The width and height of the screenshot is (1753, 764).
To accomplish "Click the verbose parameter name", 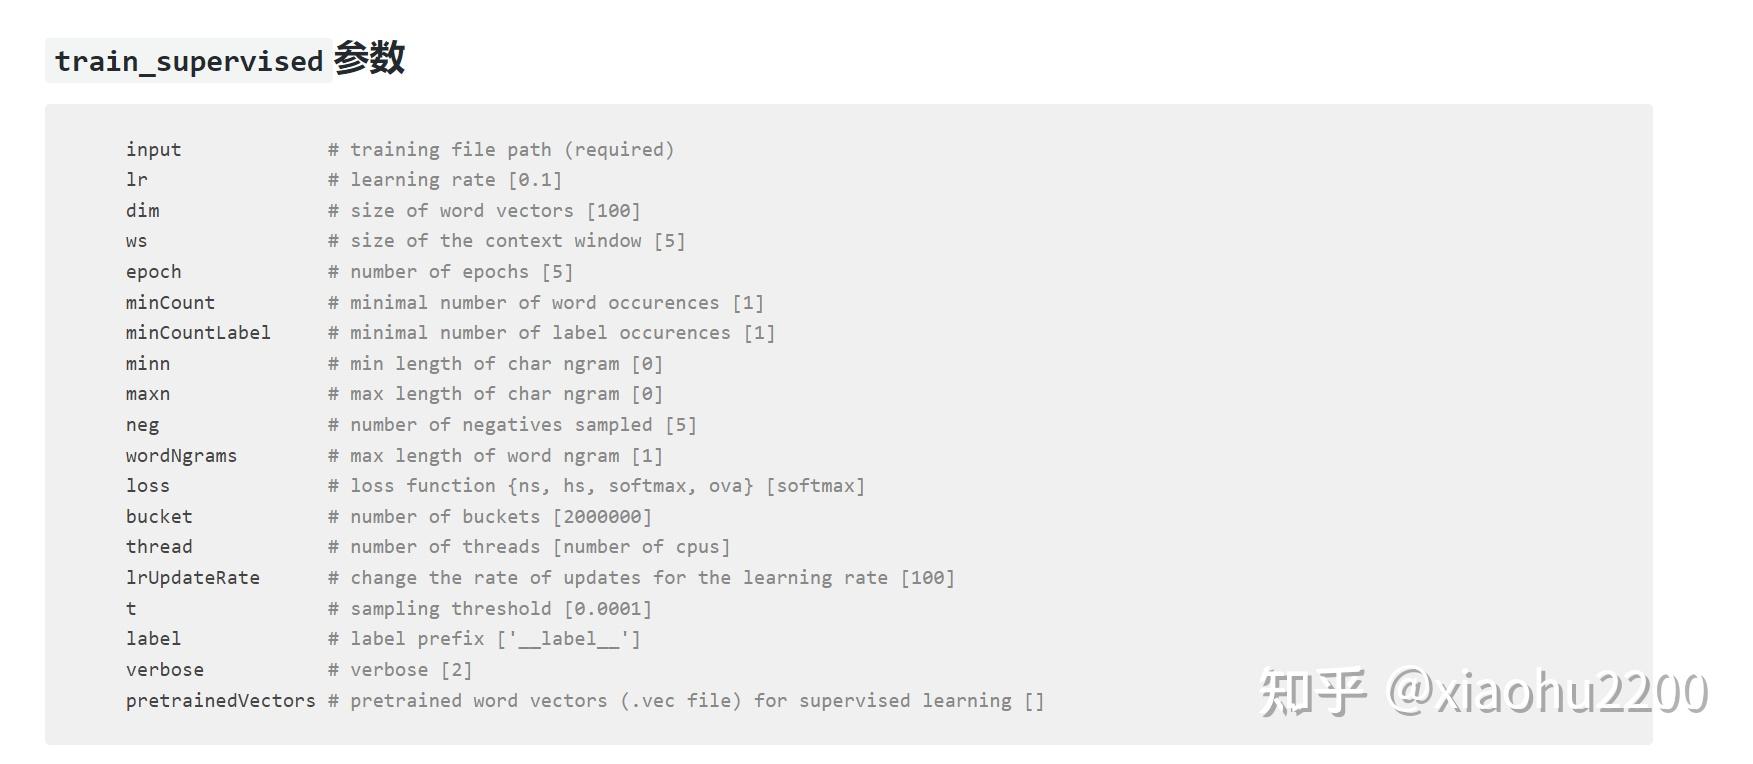I will pyautogui.click(x=164, y=670).
